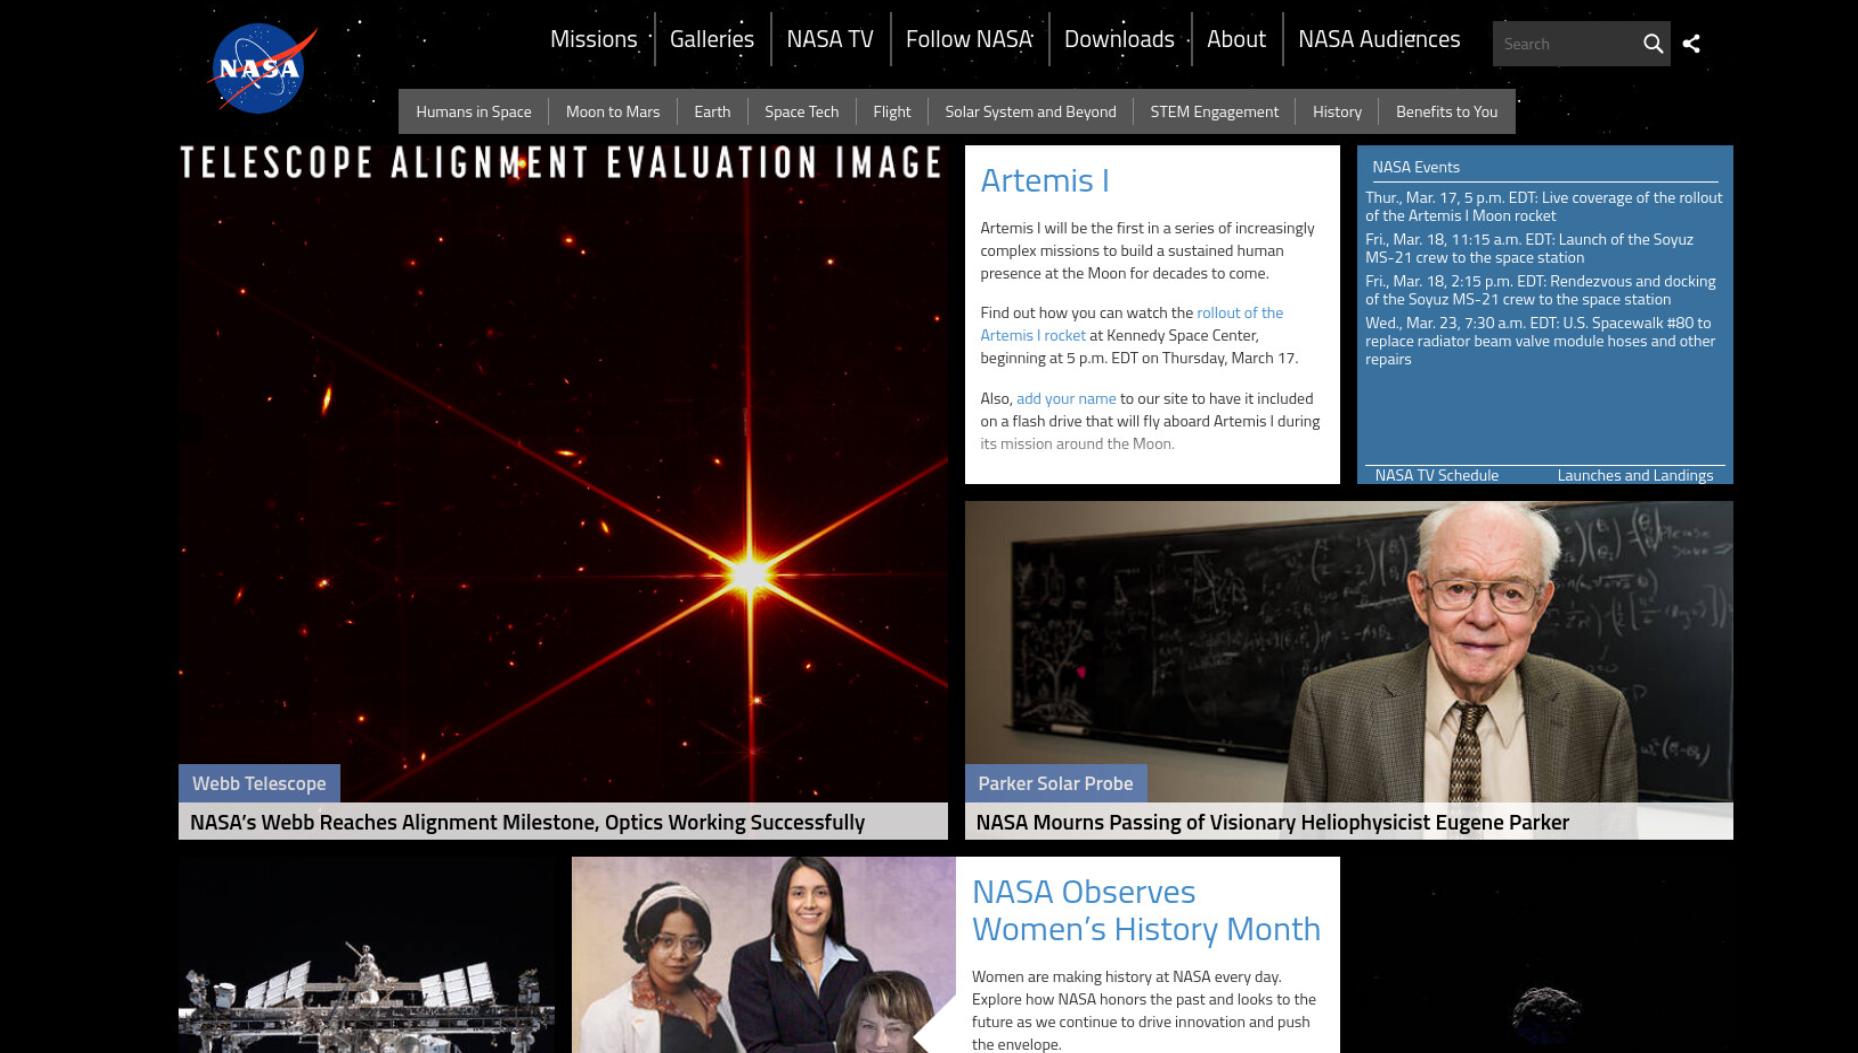Select the History topic
This screenshot has width=1858, height=1053.
pyautogui.click(x=1337, y=112)
